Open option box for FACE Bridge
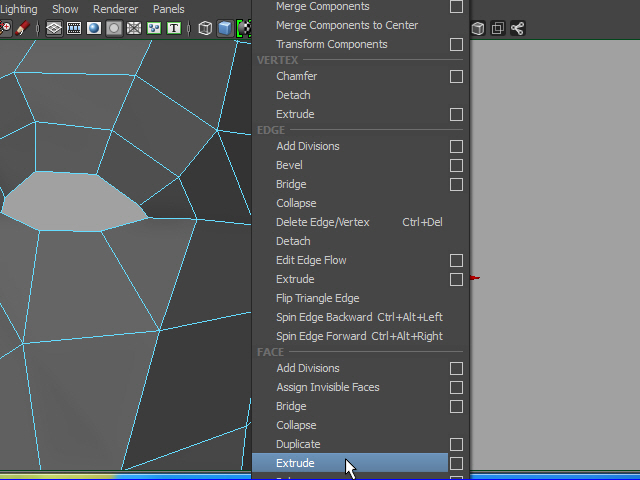 456,406
